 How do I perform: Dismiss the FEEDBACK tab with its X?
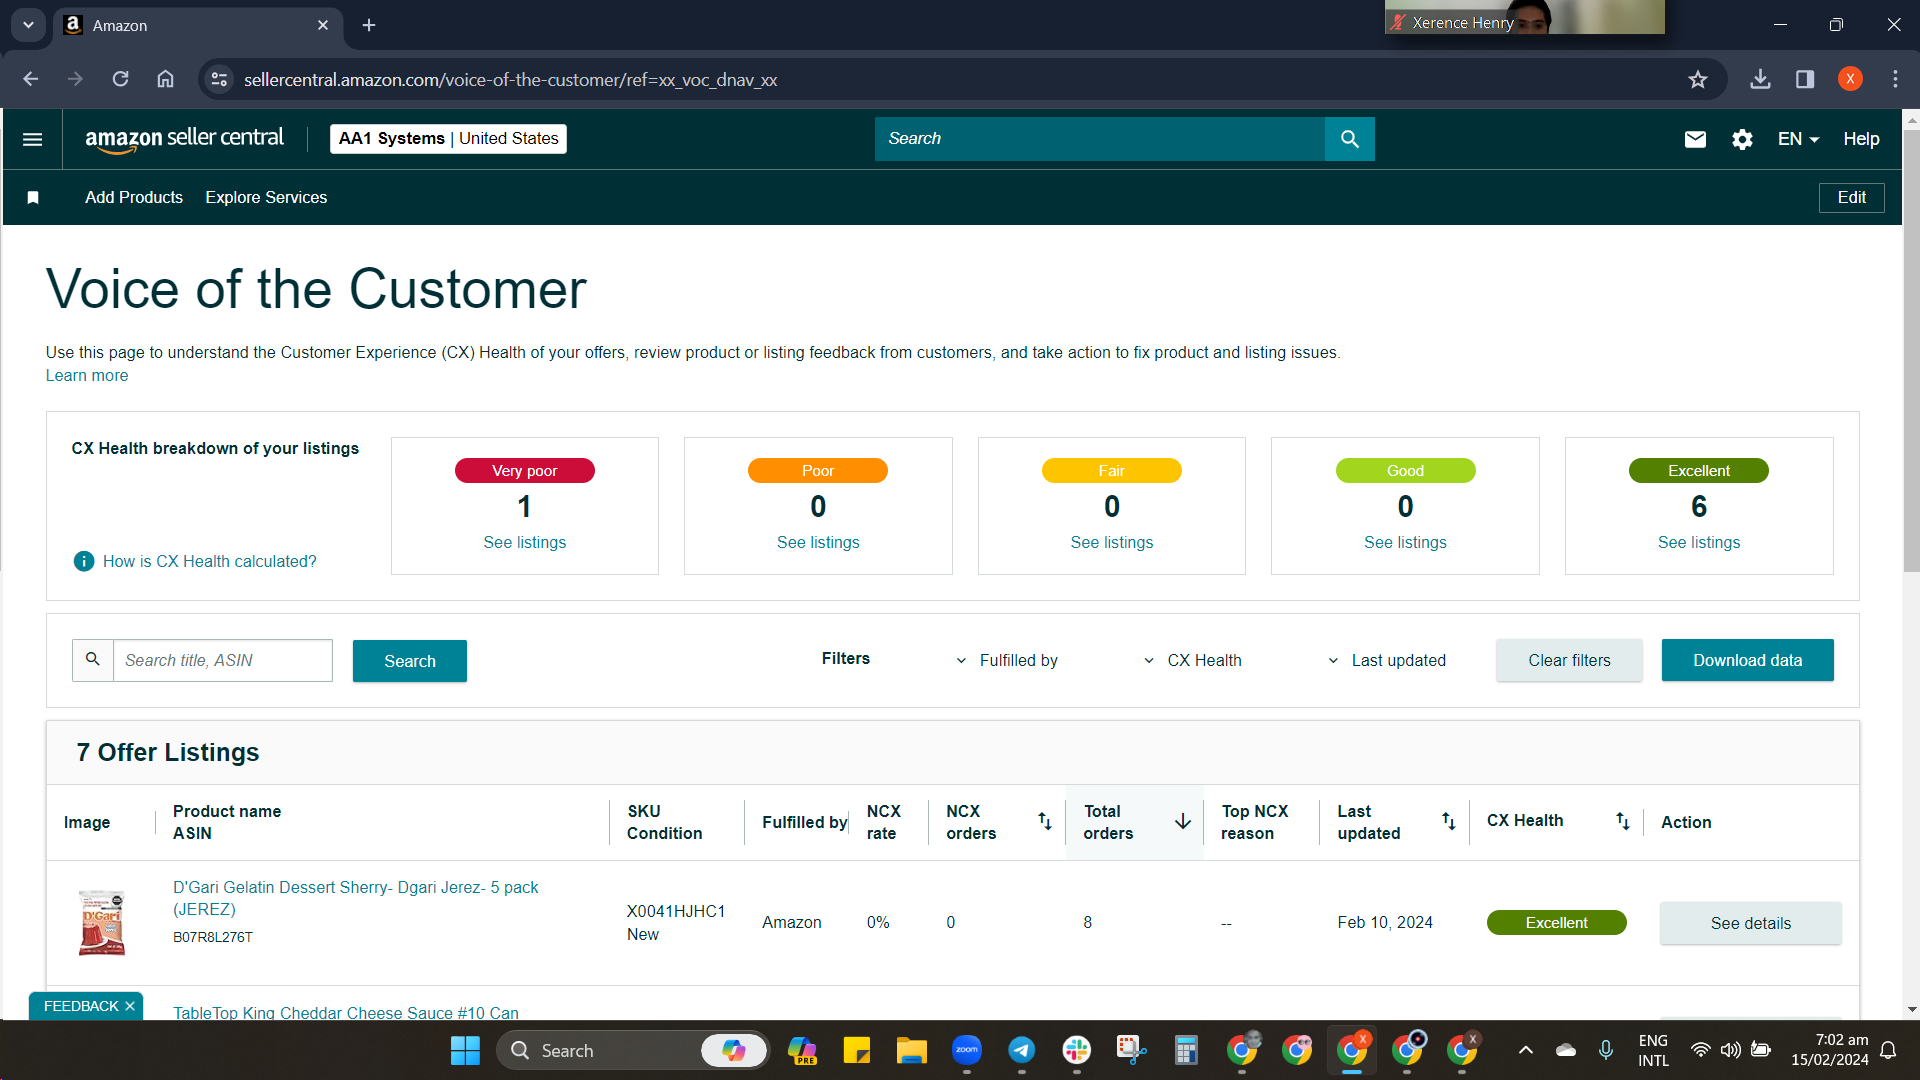pyautogui.click(x=130, y=1006)
